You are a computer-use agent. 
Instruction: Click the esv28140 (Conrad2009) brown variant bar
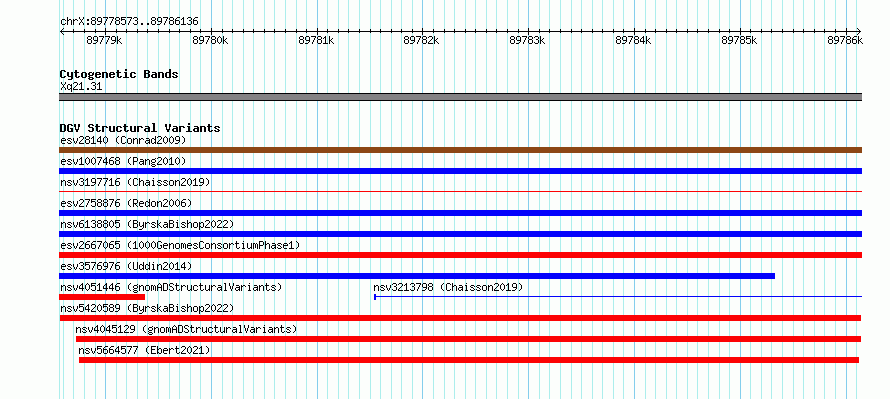[460, 150]
